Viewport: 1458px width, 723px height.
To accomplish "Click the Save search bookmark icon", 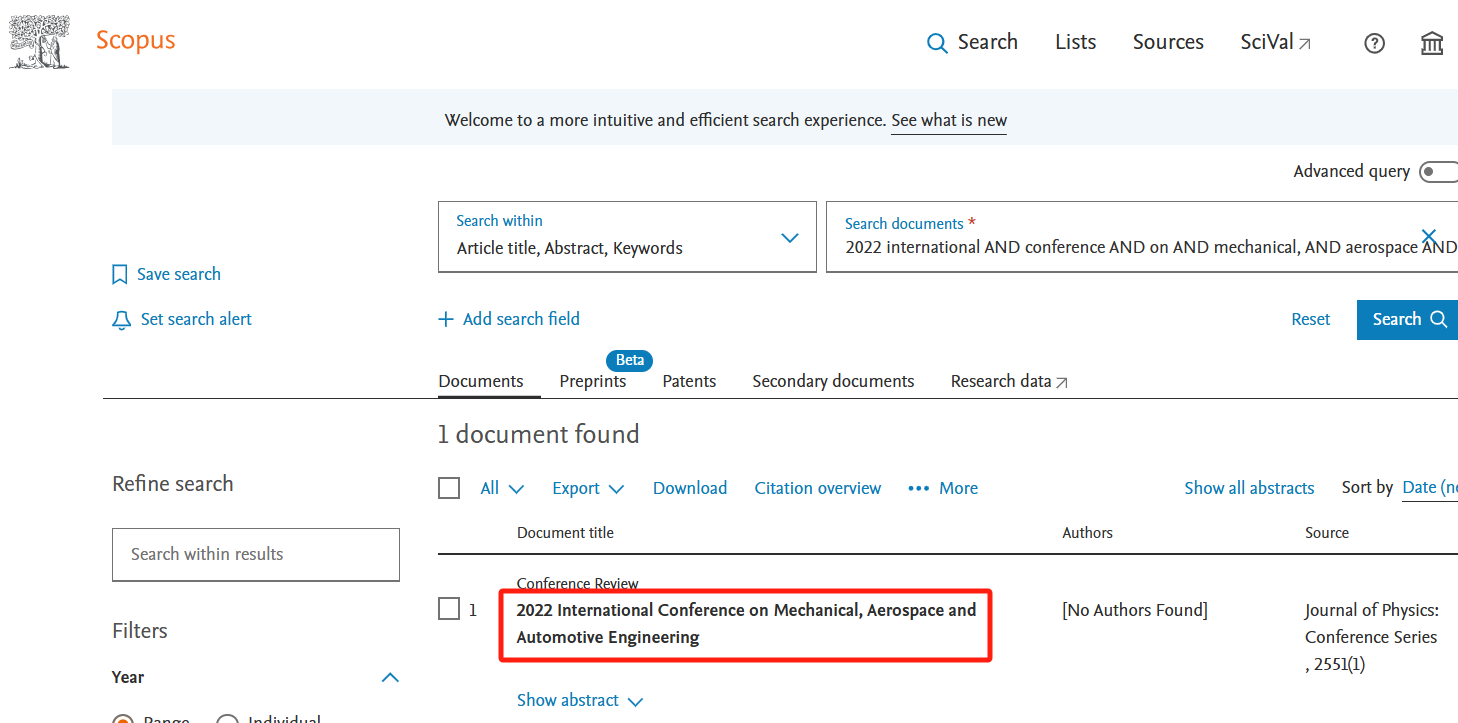I will point(120,274).
